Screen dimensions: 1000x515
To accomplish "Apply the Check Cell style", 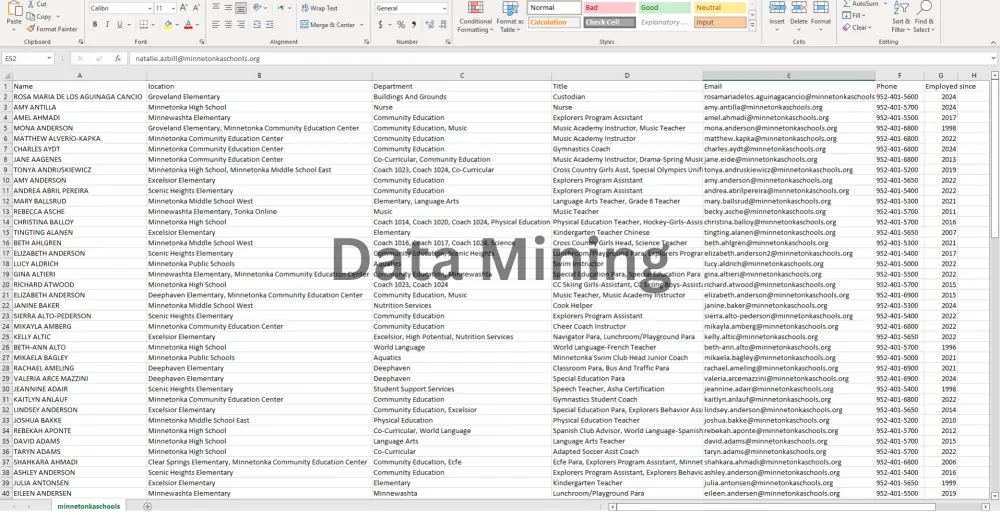I will pos(609,22).
